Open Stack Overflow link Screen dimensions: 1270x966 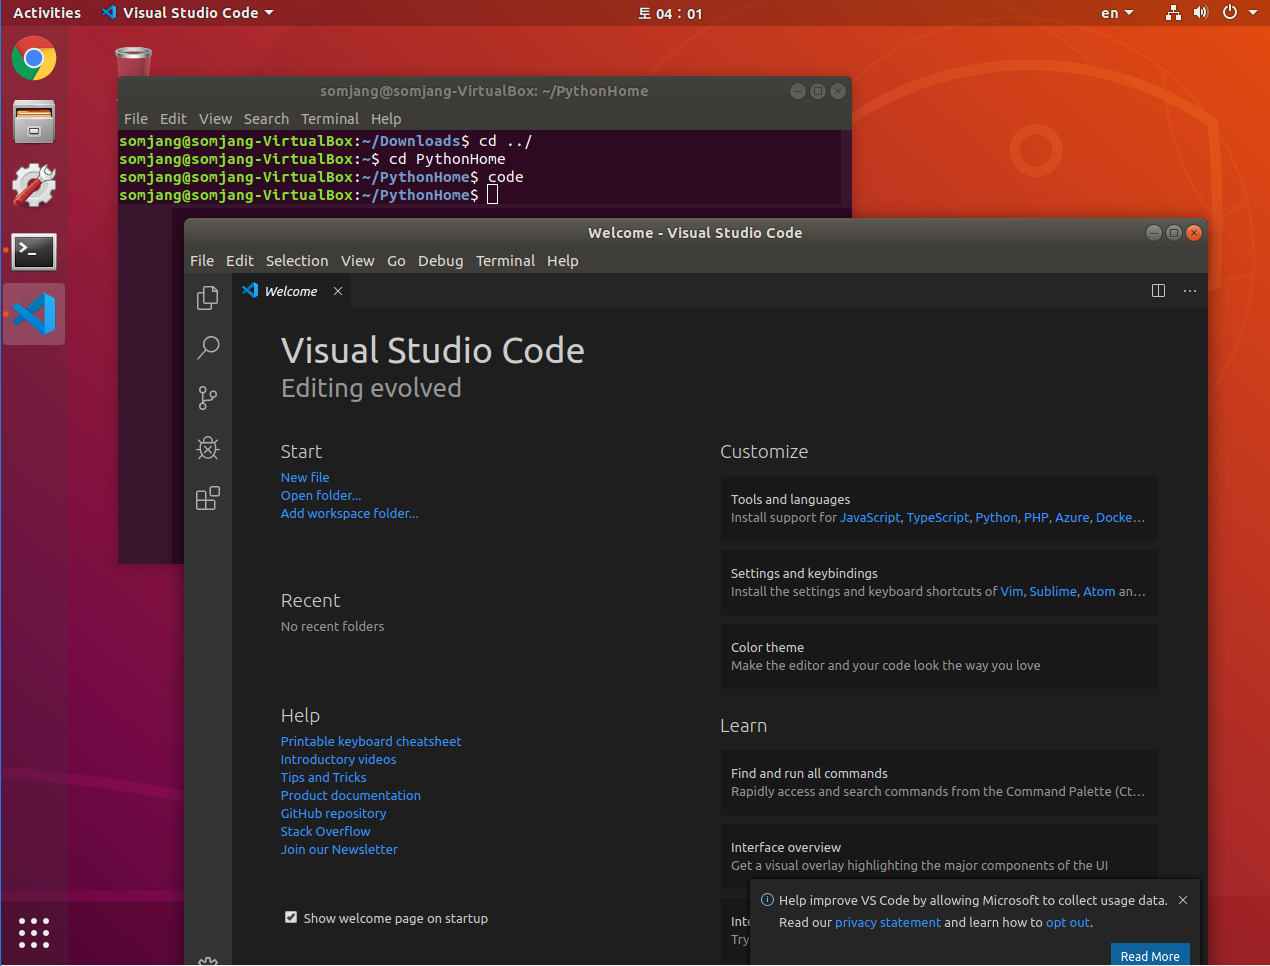pyautogui.click(x=326, y=832)
